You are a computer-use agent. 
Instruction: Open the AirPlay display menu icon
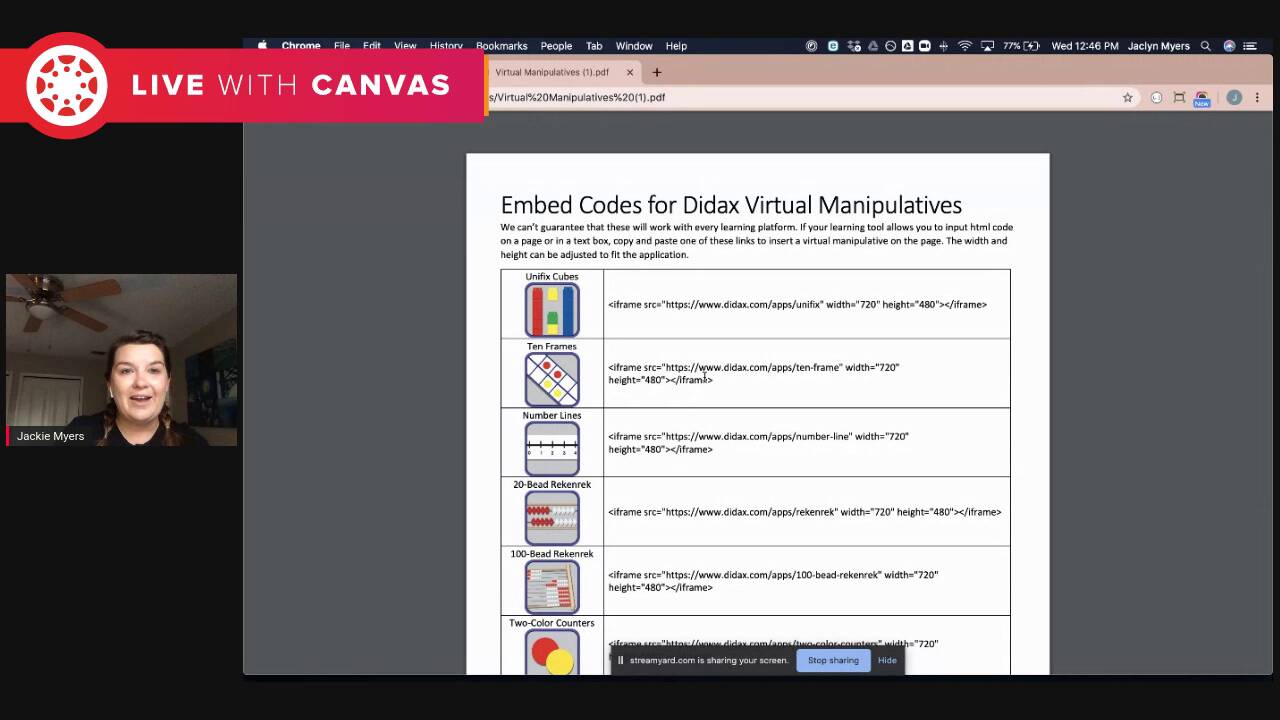point(987,46)
